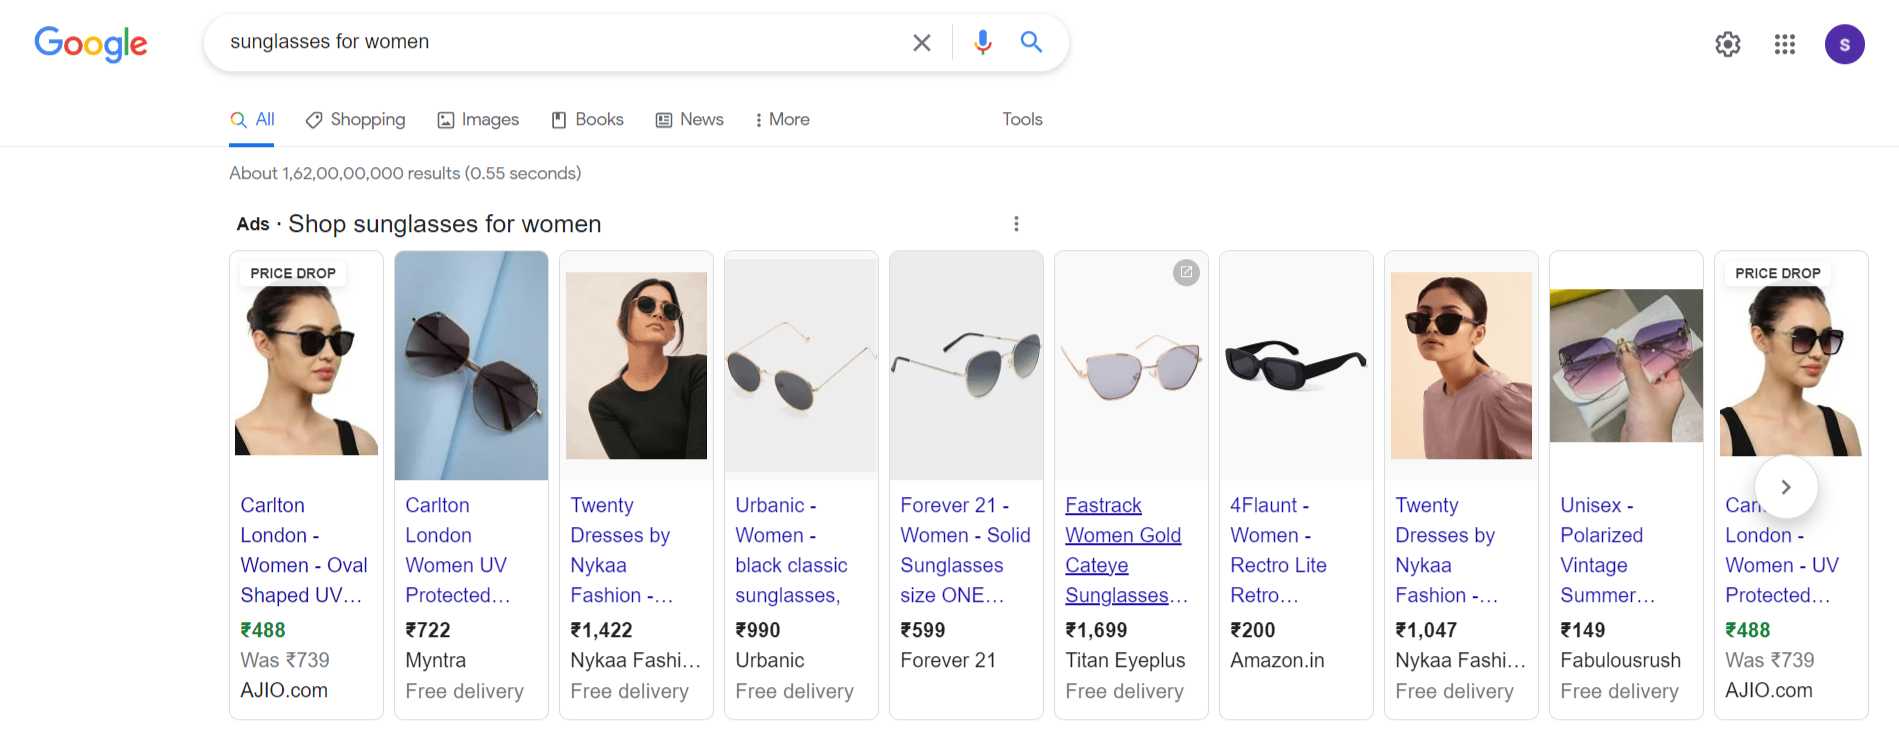Image resolution: width=1899 pixels, height=748 pixels.
Task: Switch to the News tab
Action: (690, 120)
